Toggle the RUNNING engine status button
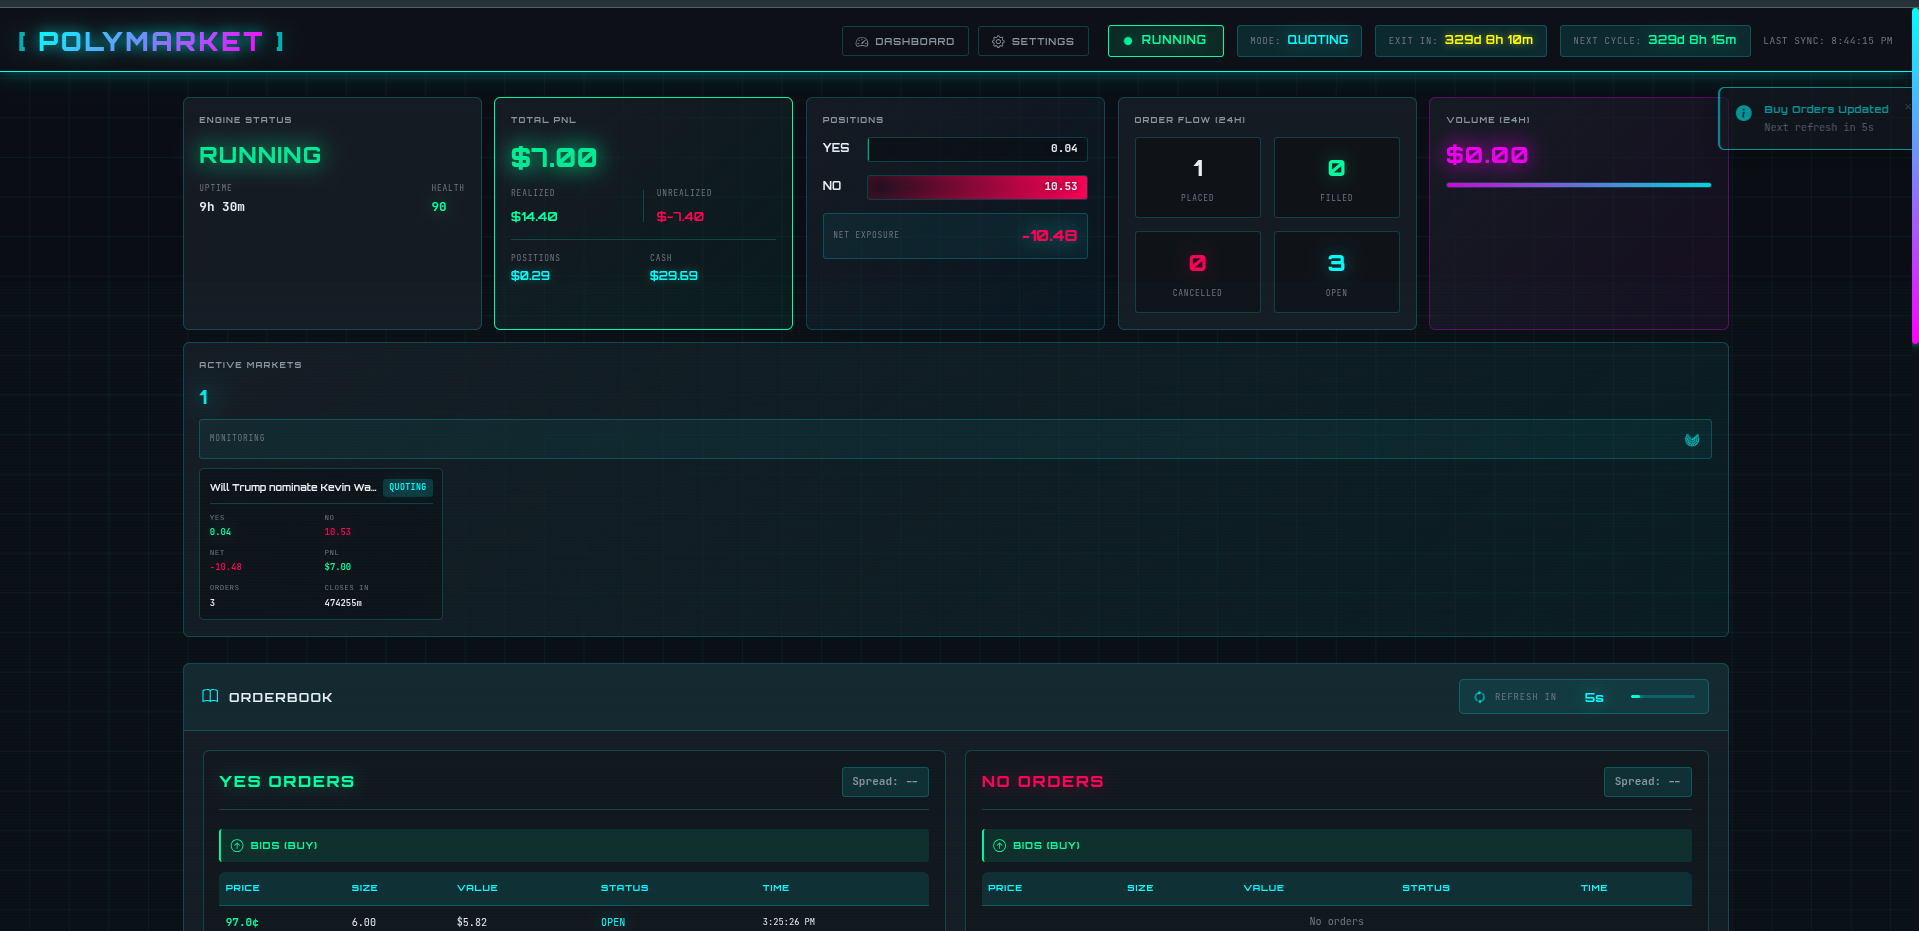Viewport: 1919px width, 931px height. 1165,41
